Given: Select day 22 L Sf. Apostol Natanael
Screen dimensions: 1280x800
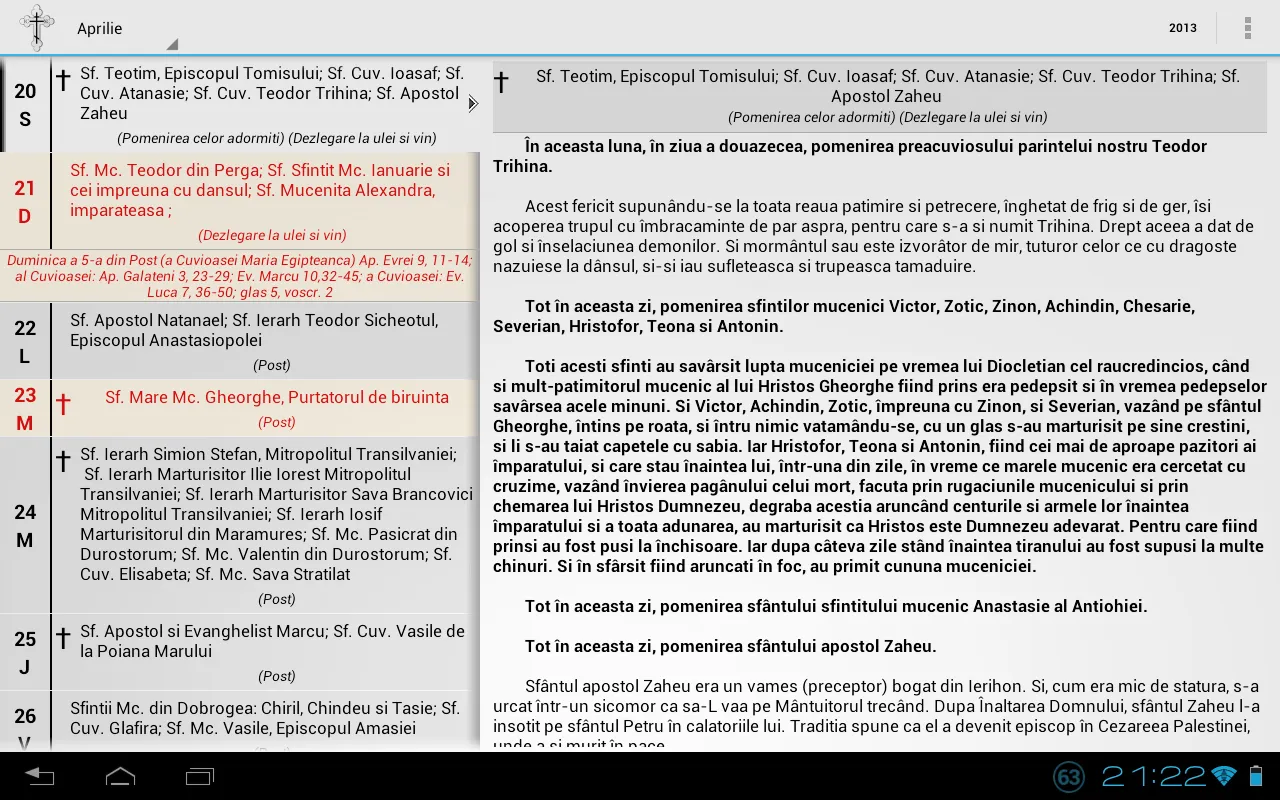Looking at the screenshot, I should [x=240, y=341].
